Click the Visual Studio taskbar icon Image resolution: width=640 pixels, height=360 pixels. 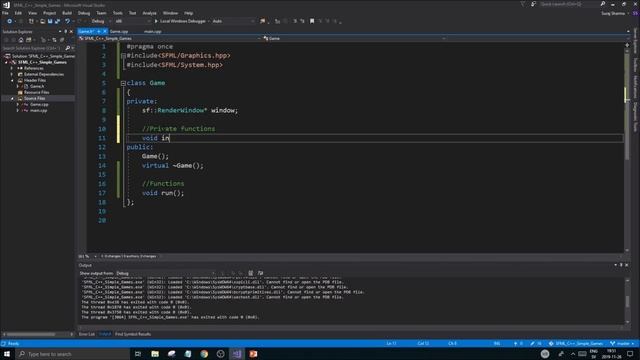237,354
